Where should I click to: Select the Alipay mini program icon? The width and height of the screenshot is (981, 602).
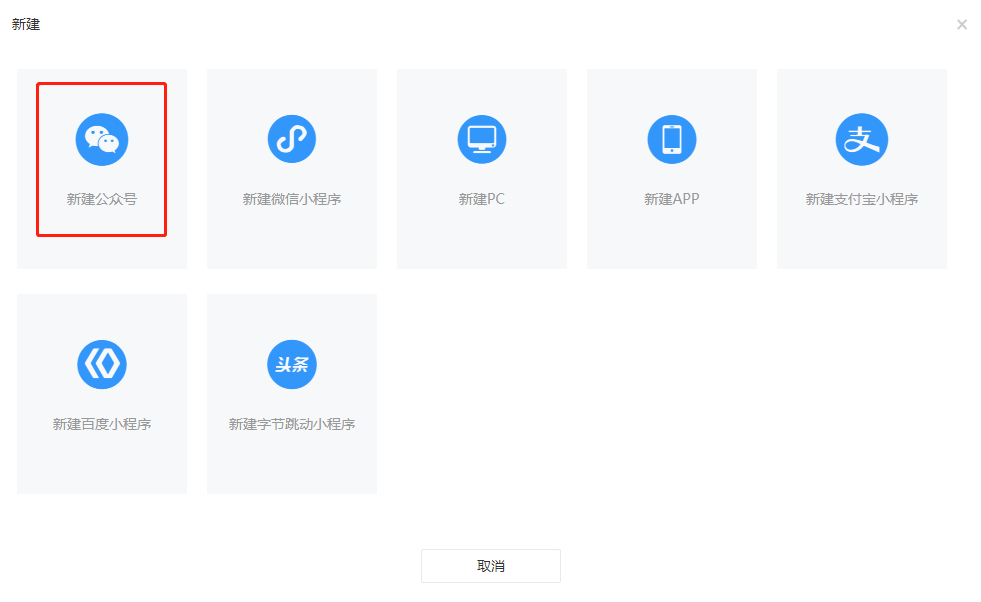[862, 140]
